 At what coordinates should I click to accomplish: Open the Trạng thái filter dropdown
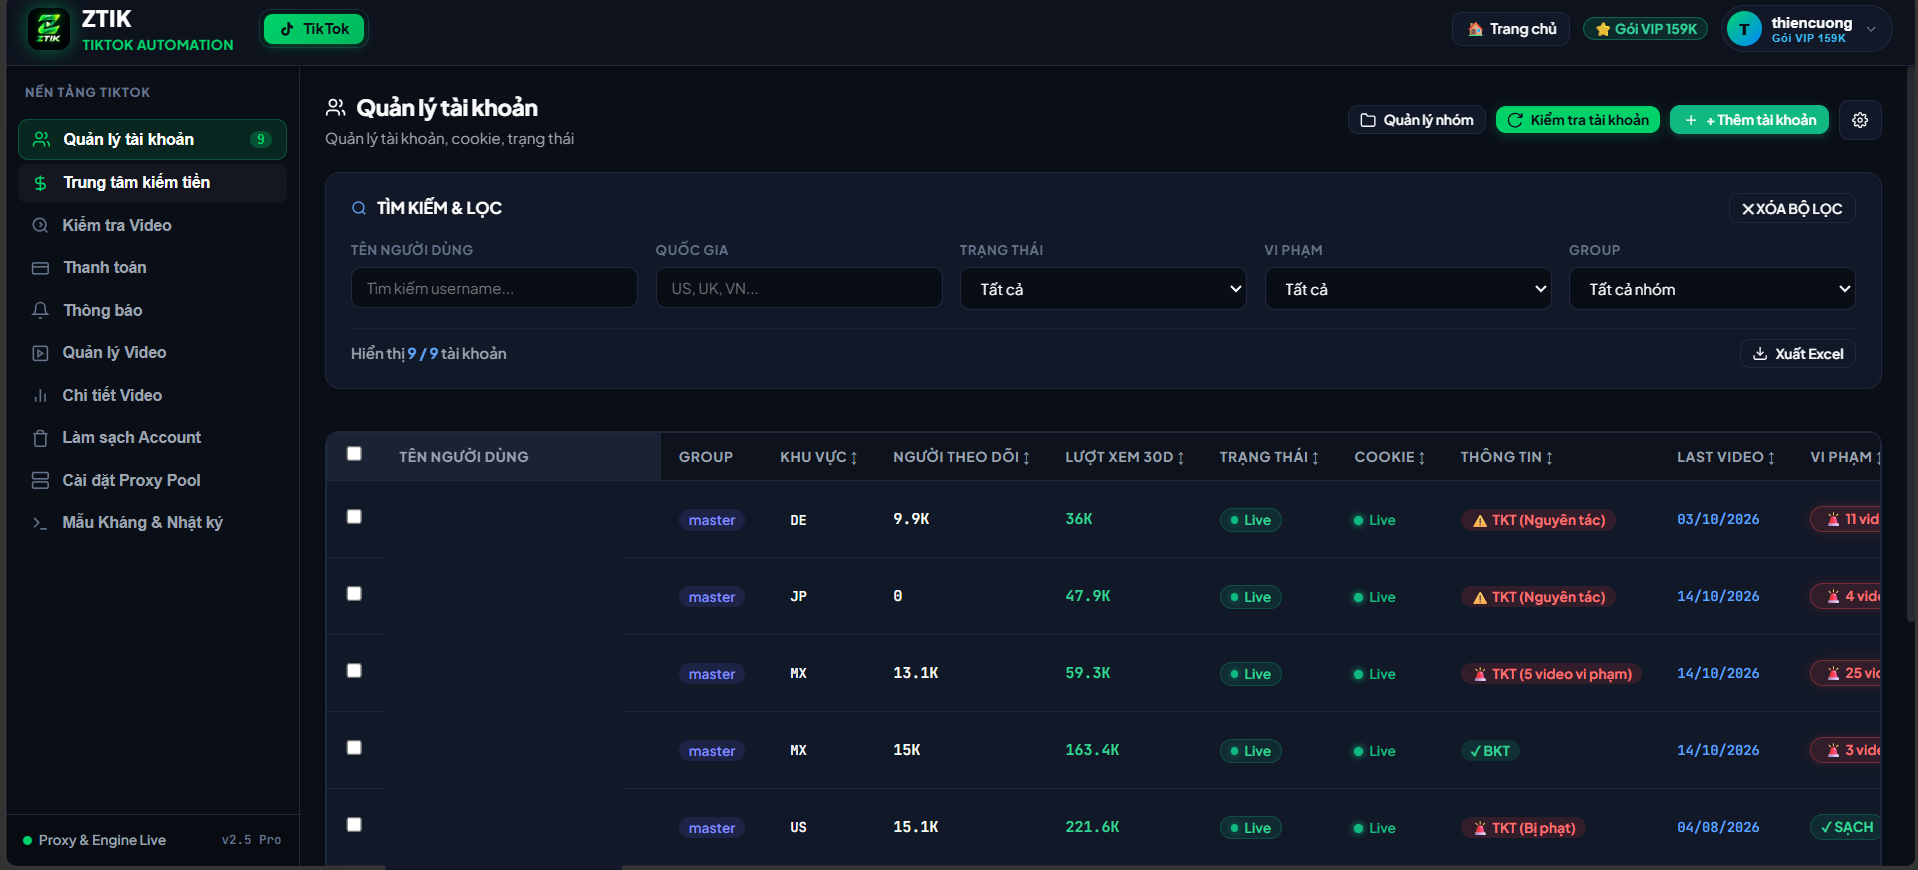(x=1103, y=289)
